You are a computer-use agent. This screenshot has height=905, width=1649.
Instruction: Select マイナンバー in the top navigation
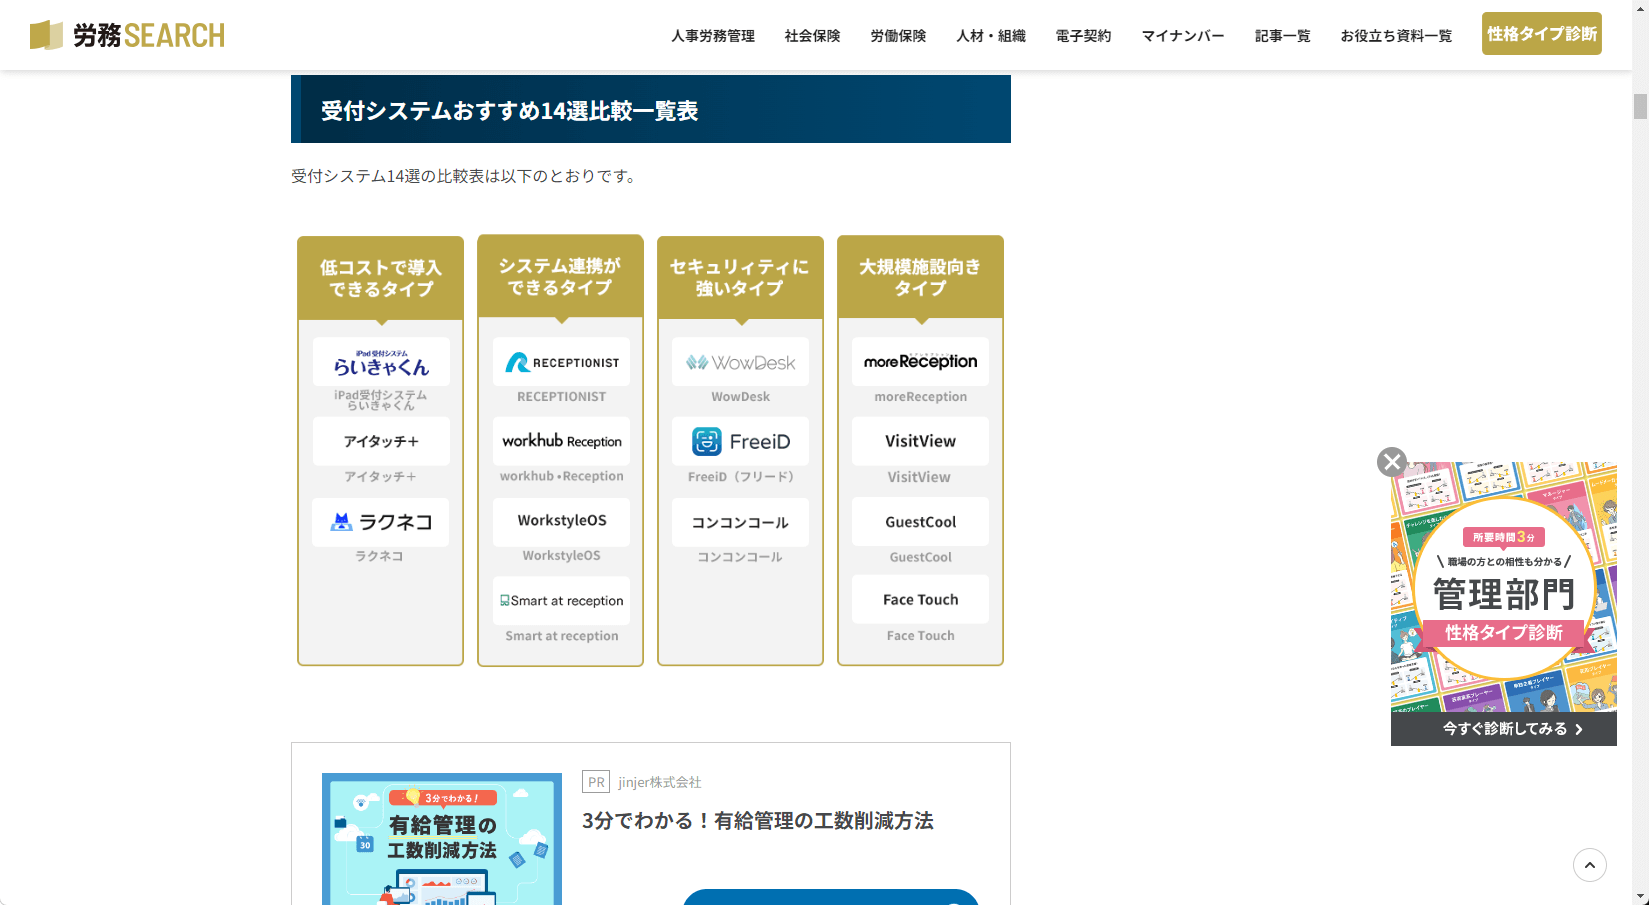[x=1182, y=36]
